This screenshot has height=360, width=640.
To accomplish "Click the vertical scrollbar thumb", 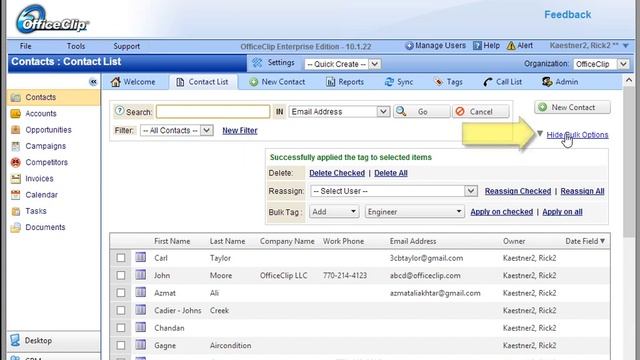I will (x=629, y=161).
